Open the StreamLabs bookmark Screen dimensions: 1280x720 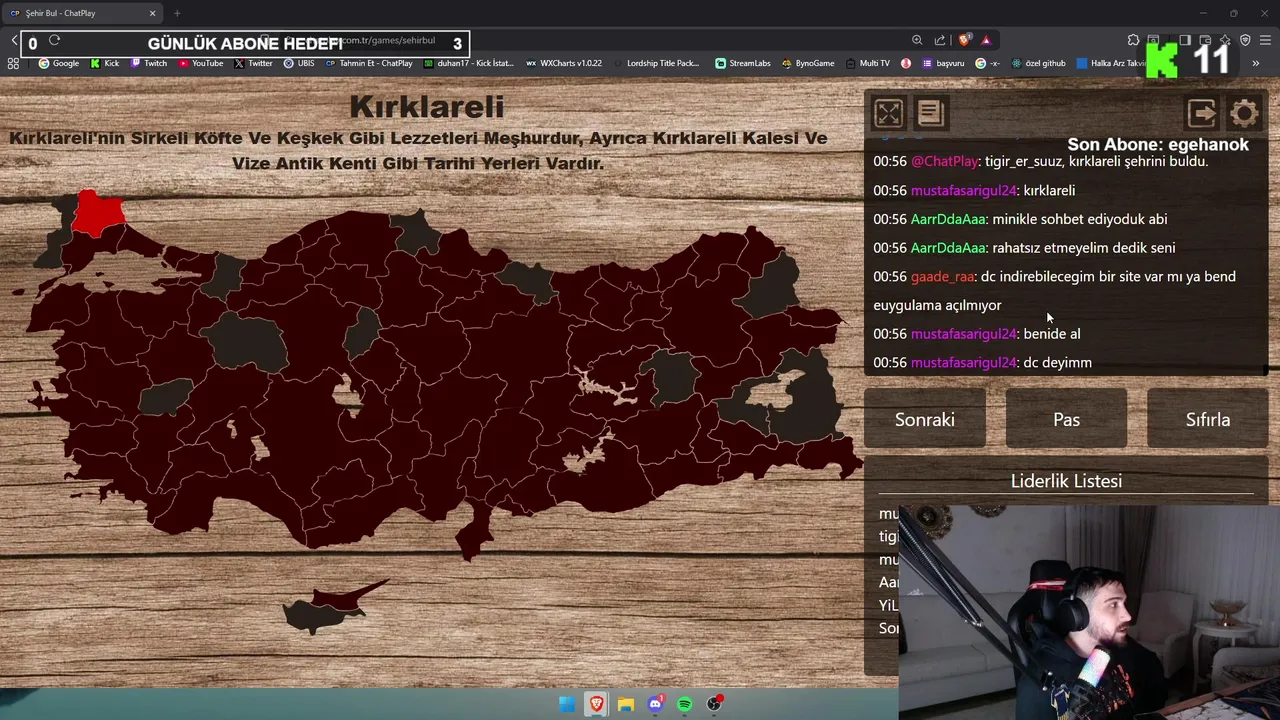(x=743, y=63)
